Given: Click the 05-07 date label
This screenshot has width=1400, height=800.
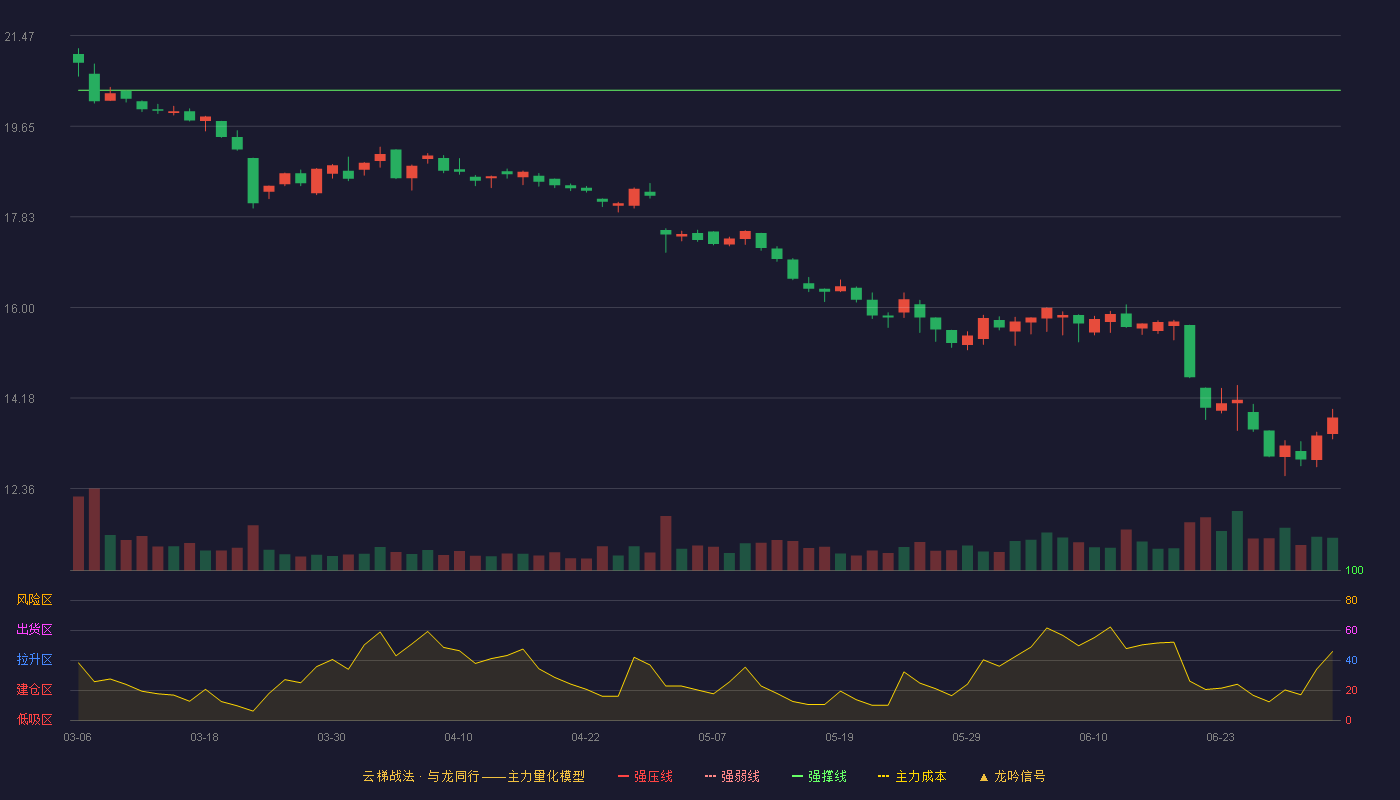Looking at the screenshot, I should tap(712, 737).
